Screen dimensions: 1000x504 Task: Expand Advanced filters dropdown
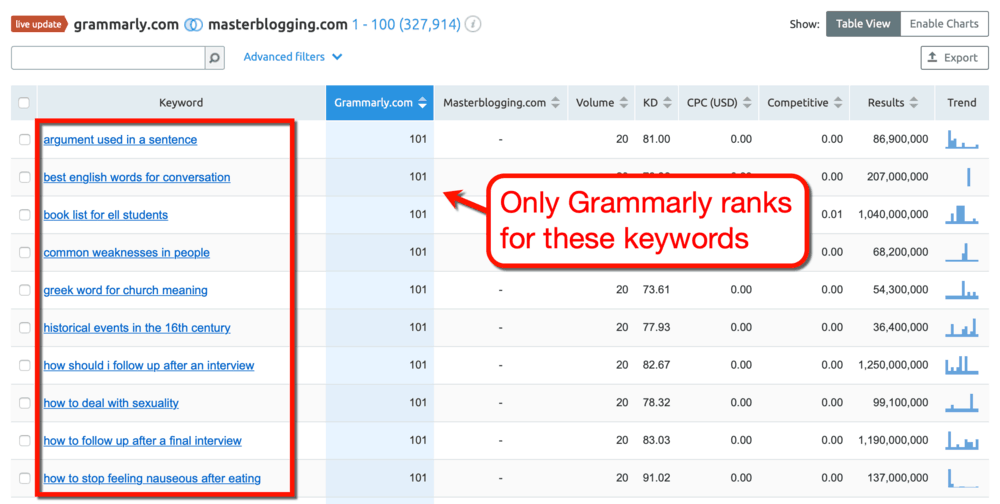coord(293,57)
